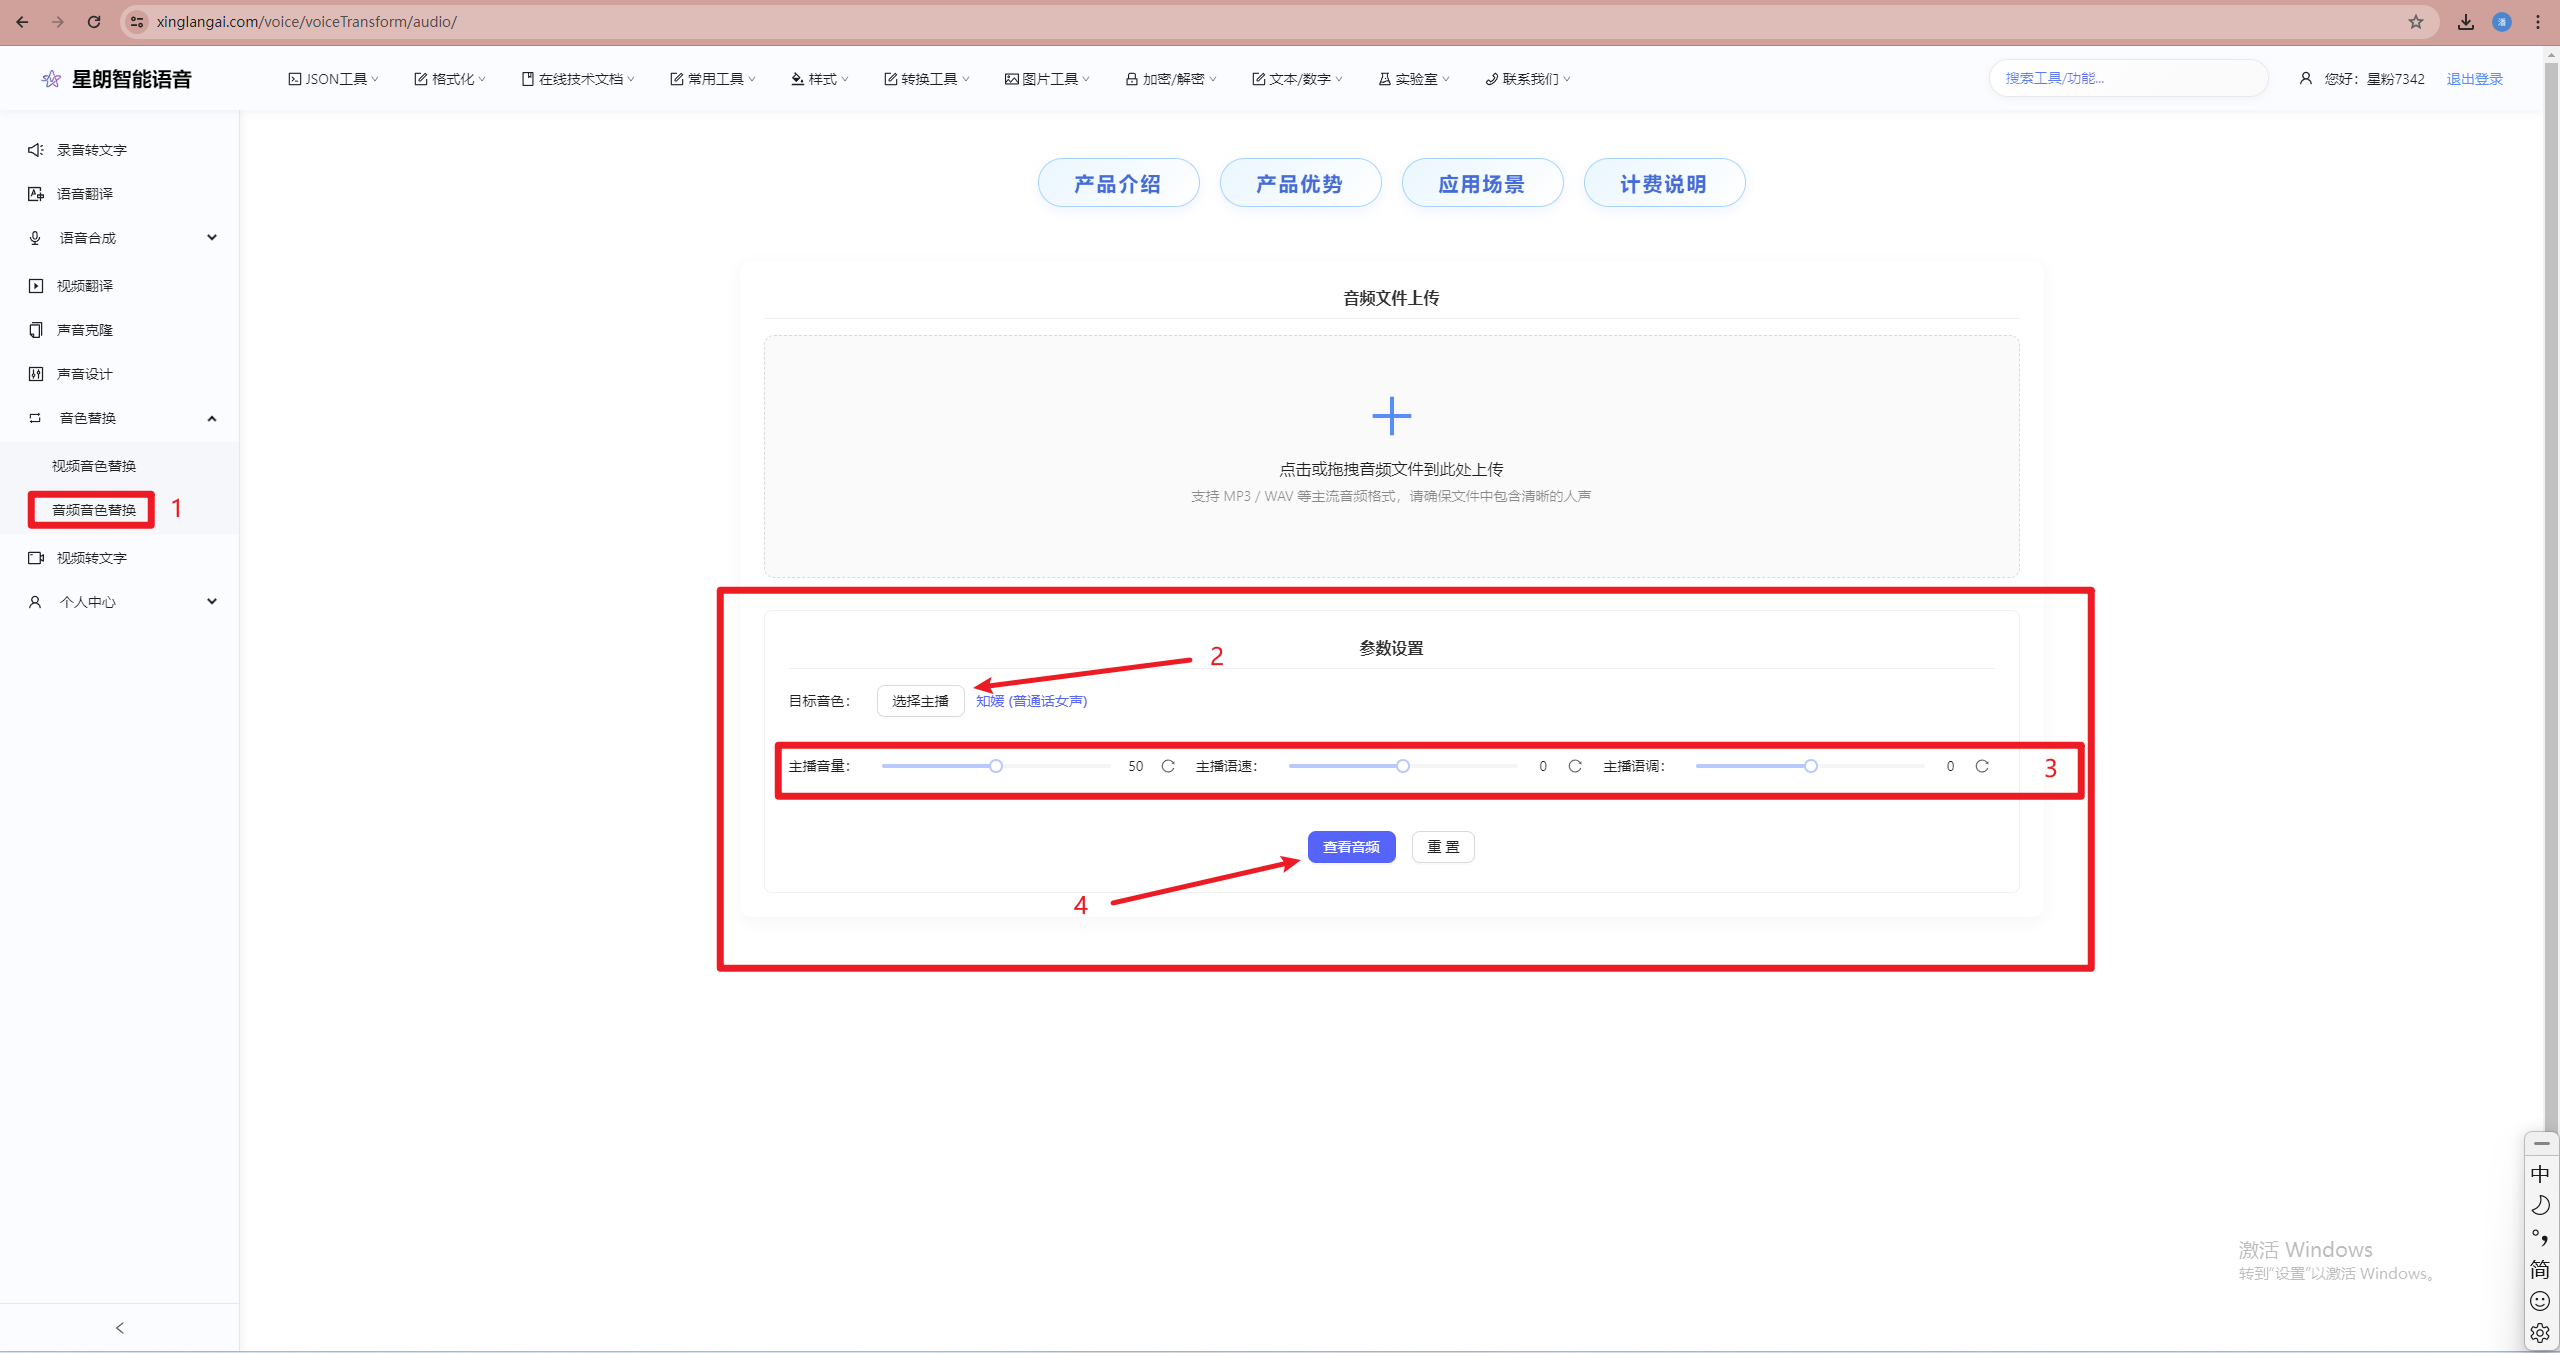Image resolution: width=2560 pixels, height=1353 pixels.
Task: Open the 转换工具 dropdown menu
Action: click(927, 79)
